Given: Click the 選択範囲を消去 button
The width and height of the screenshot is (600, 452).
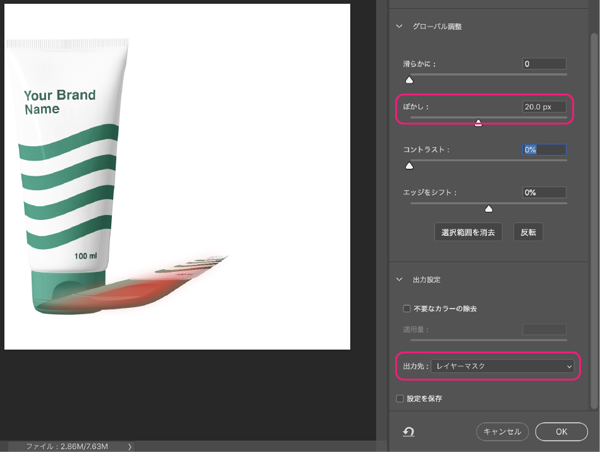Looking at the screenshot, I should [468, 232].
